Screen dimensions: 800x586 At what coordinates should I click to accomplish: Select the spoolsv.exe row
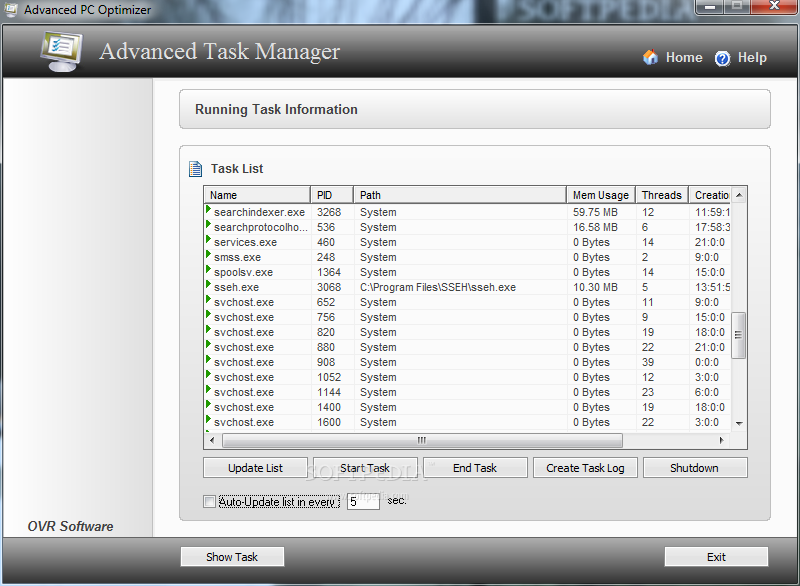[467, 272]
